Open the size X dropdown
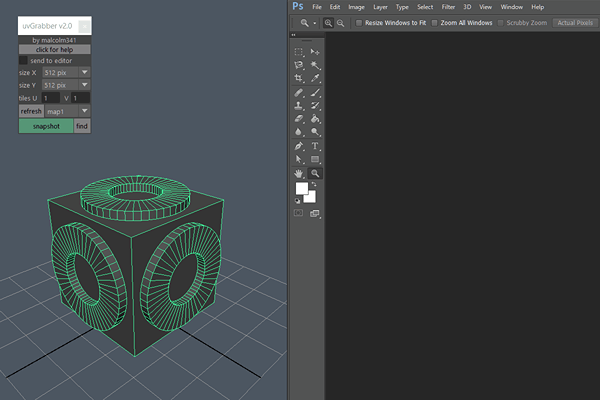Image resolution: width=600 pixels, height=400 pixels. (x=85, y=73)
